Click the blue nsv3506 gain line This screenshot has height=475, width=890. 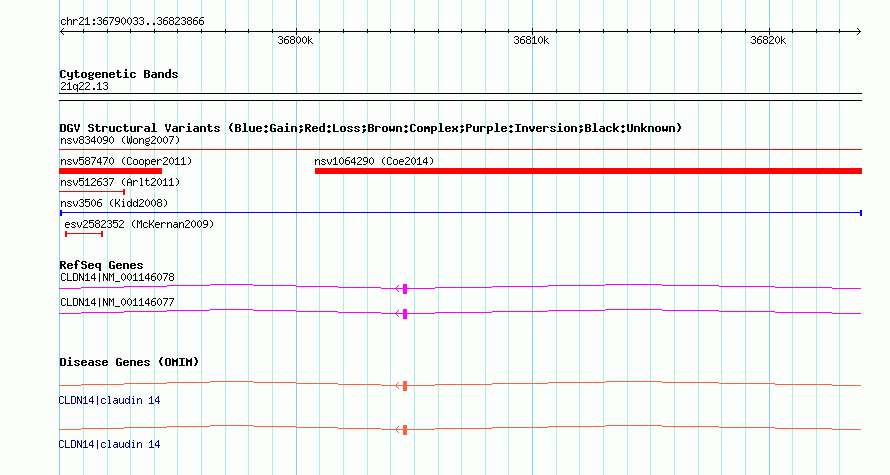pos(461,213)
